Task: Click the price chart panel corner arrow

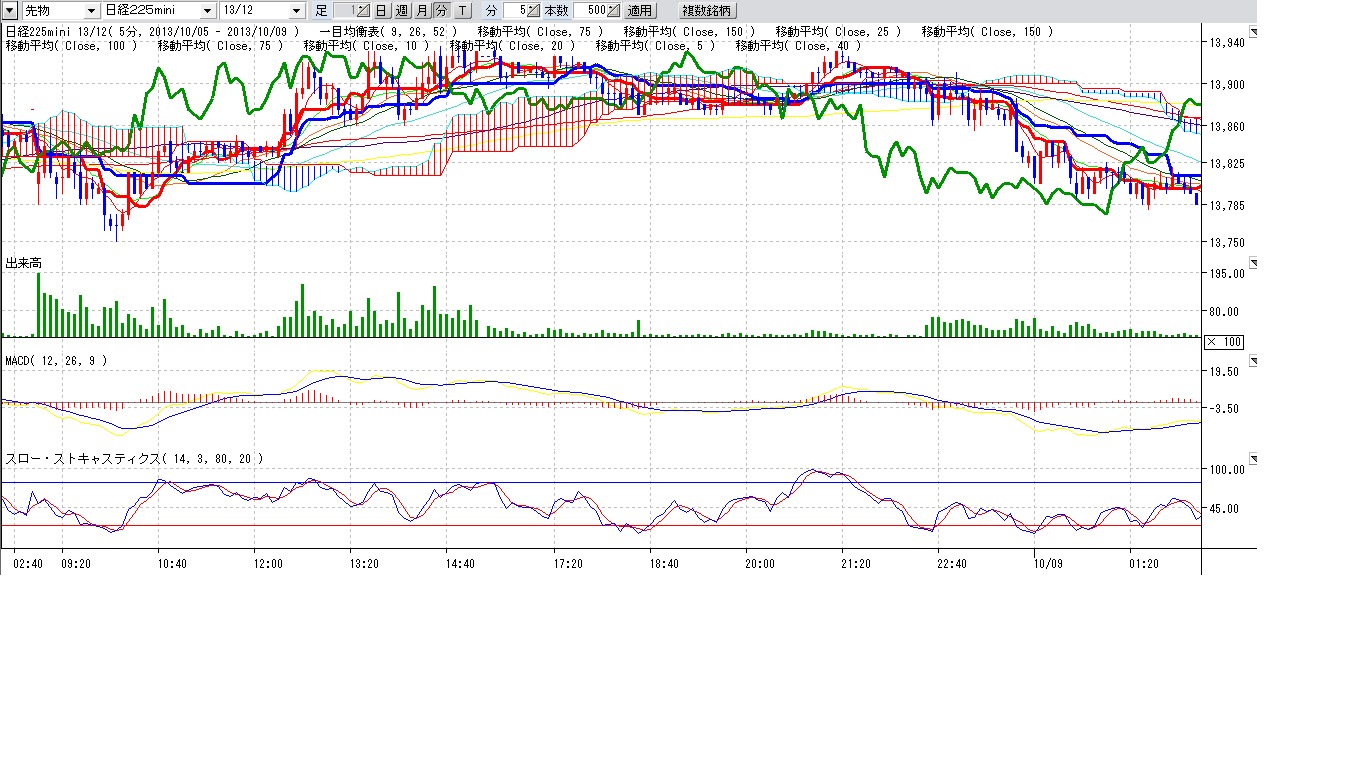Action: pyautogui.click(x=1255, y=33)
